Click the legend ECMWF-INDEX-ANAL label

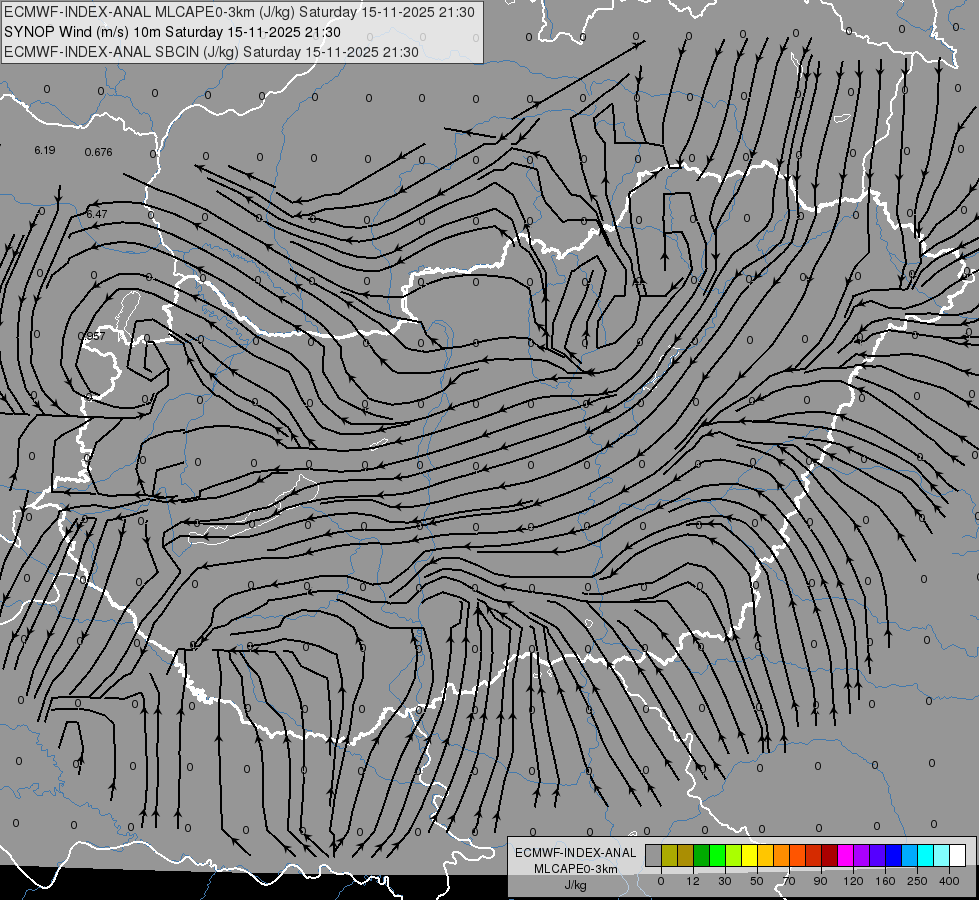[576, 853]
